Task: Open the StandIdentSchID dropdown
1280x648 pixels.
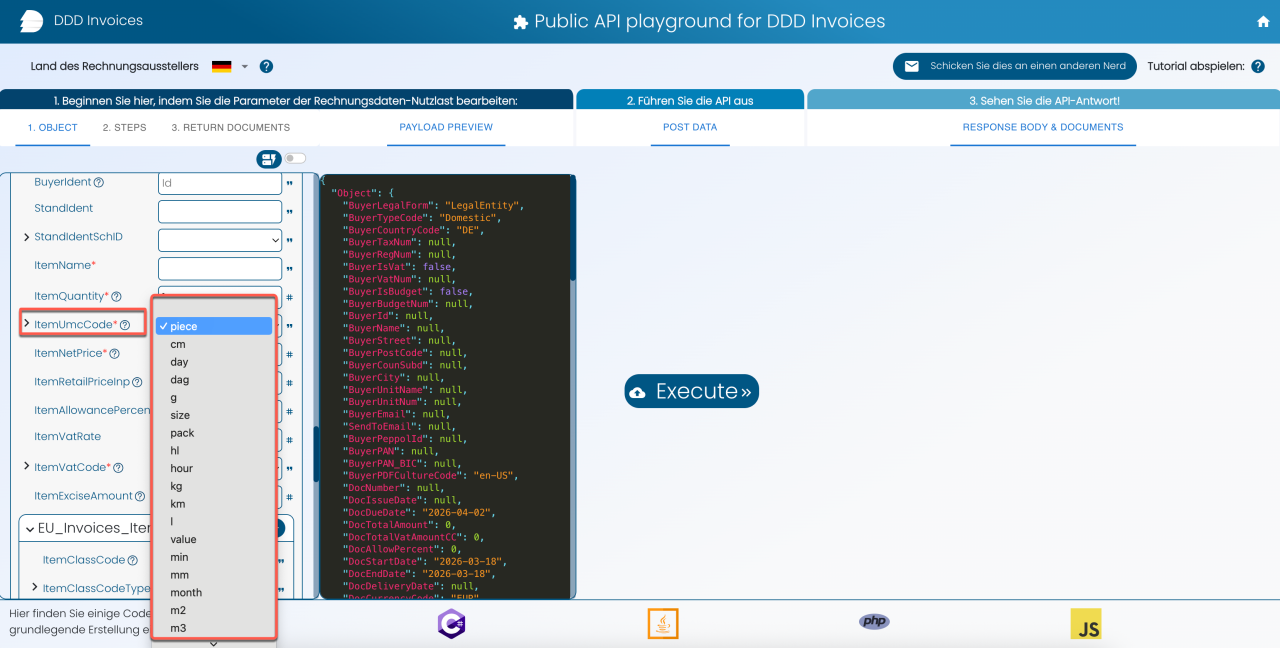Action: [x=220, y=240]
